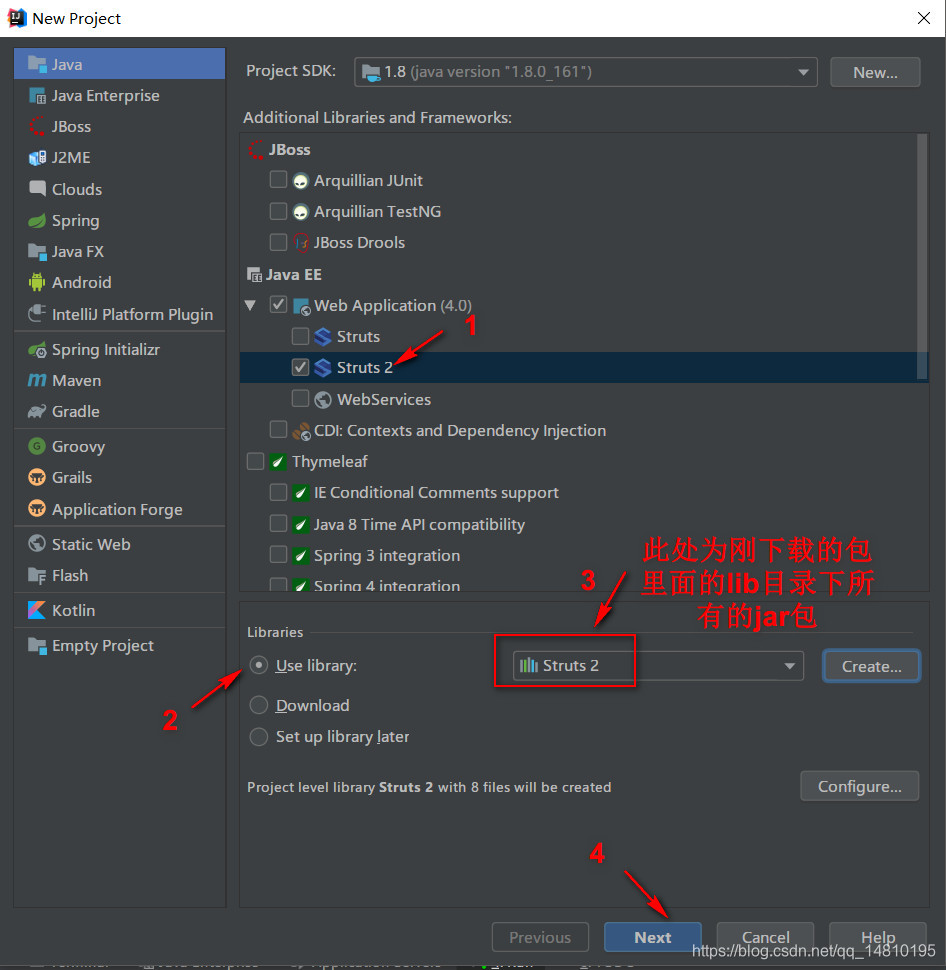946x970 pixels.
Task: Click the frameworks list vertical scrollbar
Action: (x=922, y=256)
